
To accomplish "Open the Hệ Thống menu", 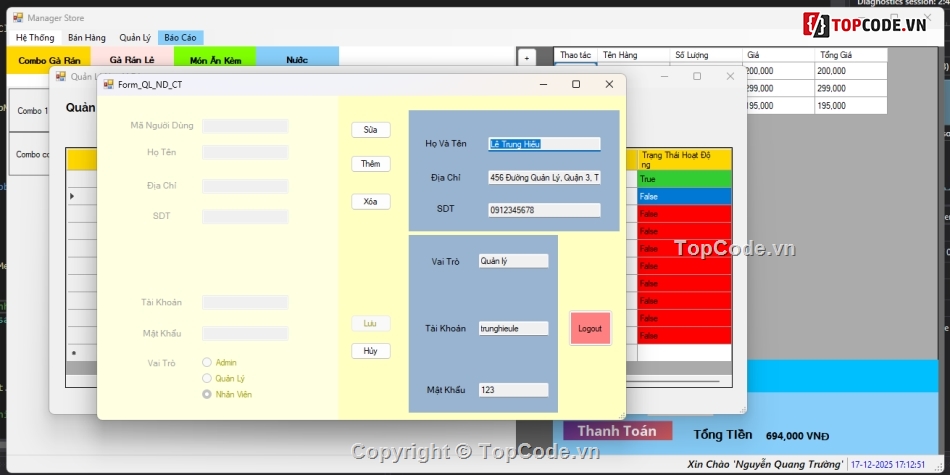I will point(35,38).
